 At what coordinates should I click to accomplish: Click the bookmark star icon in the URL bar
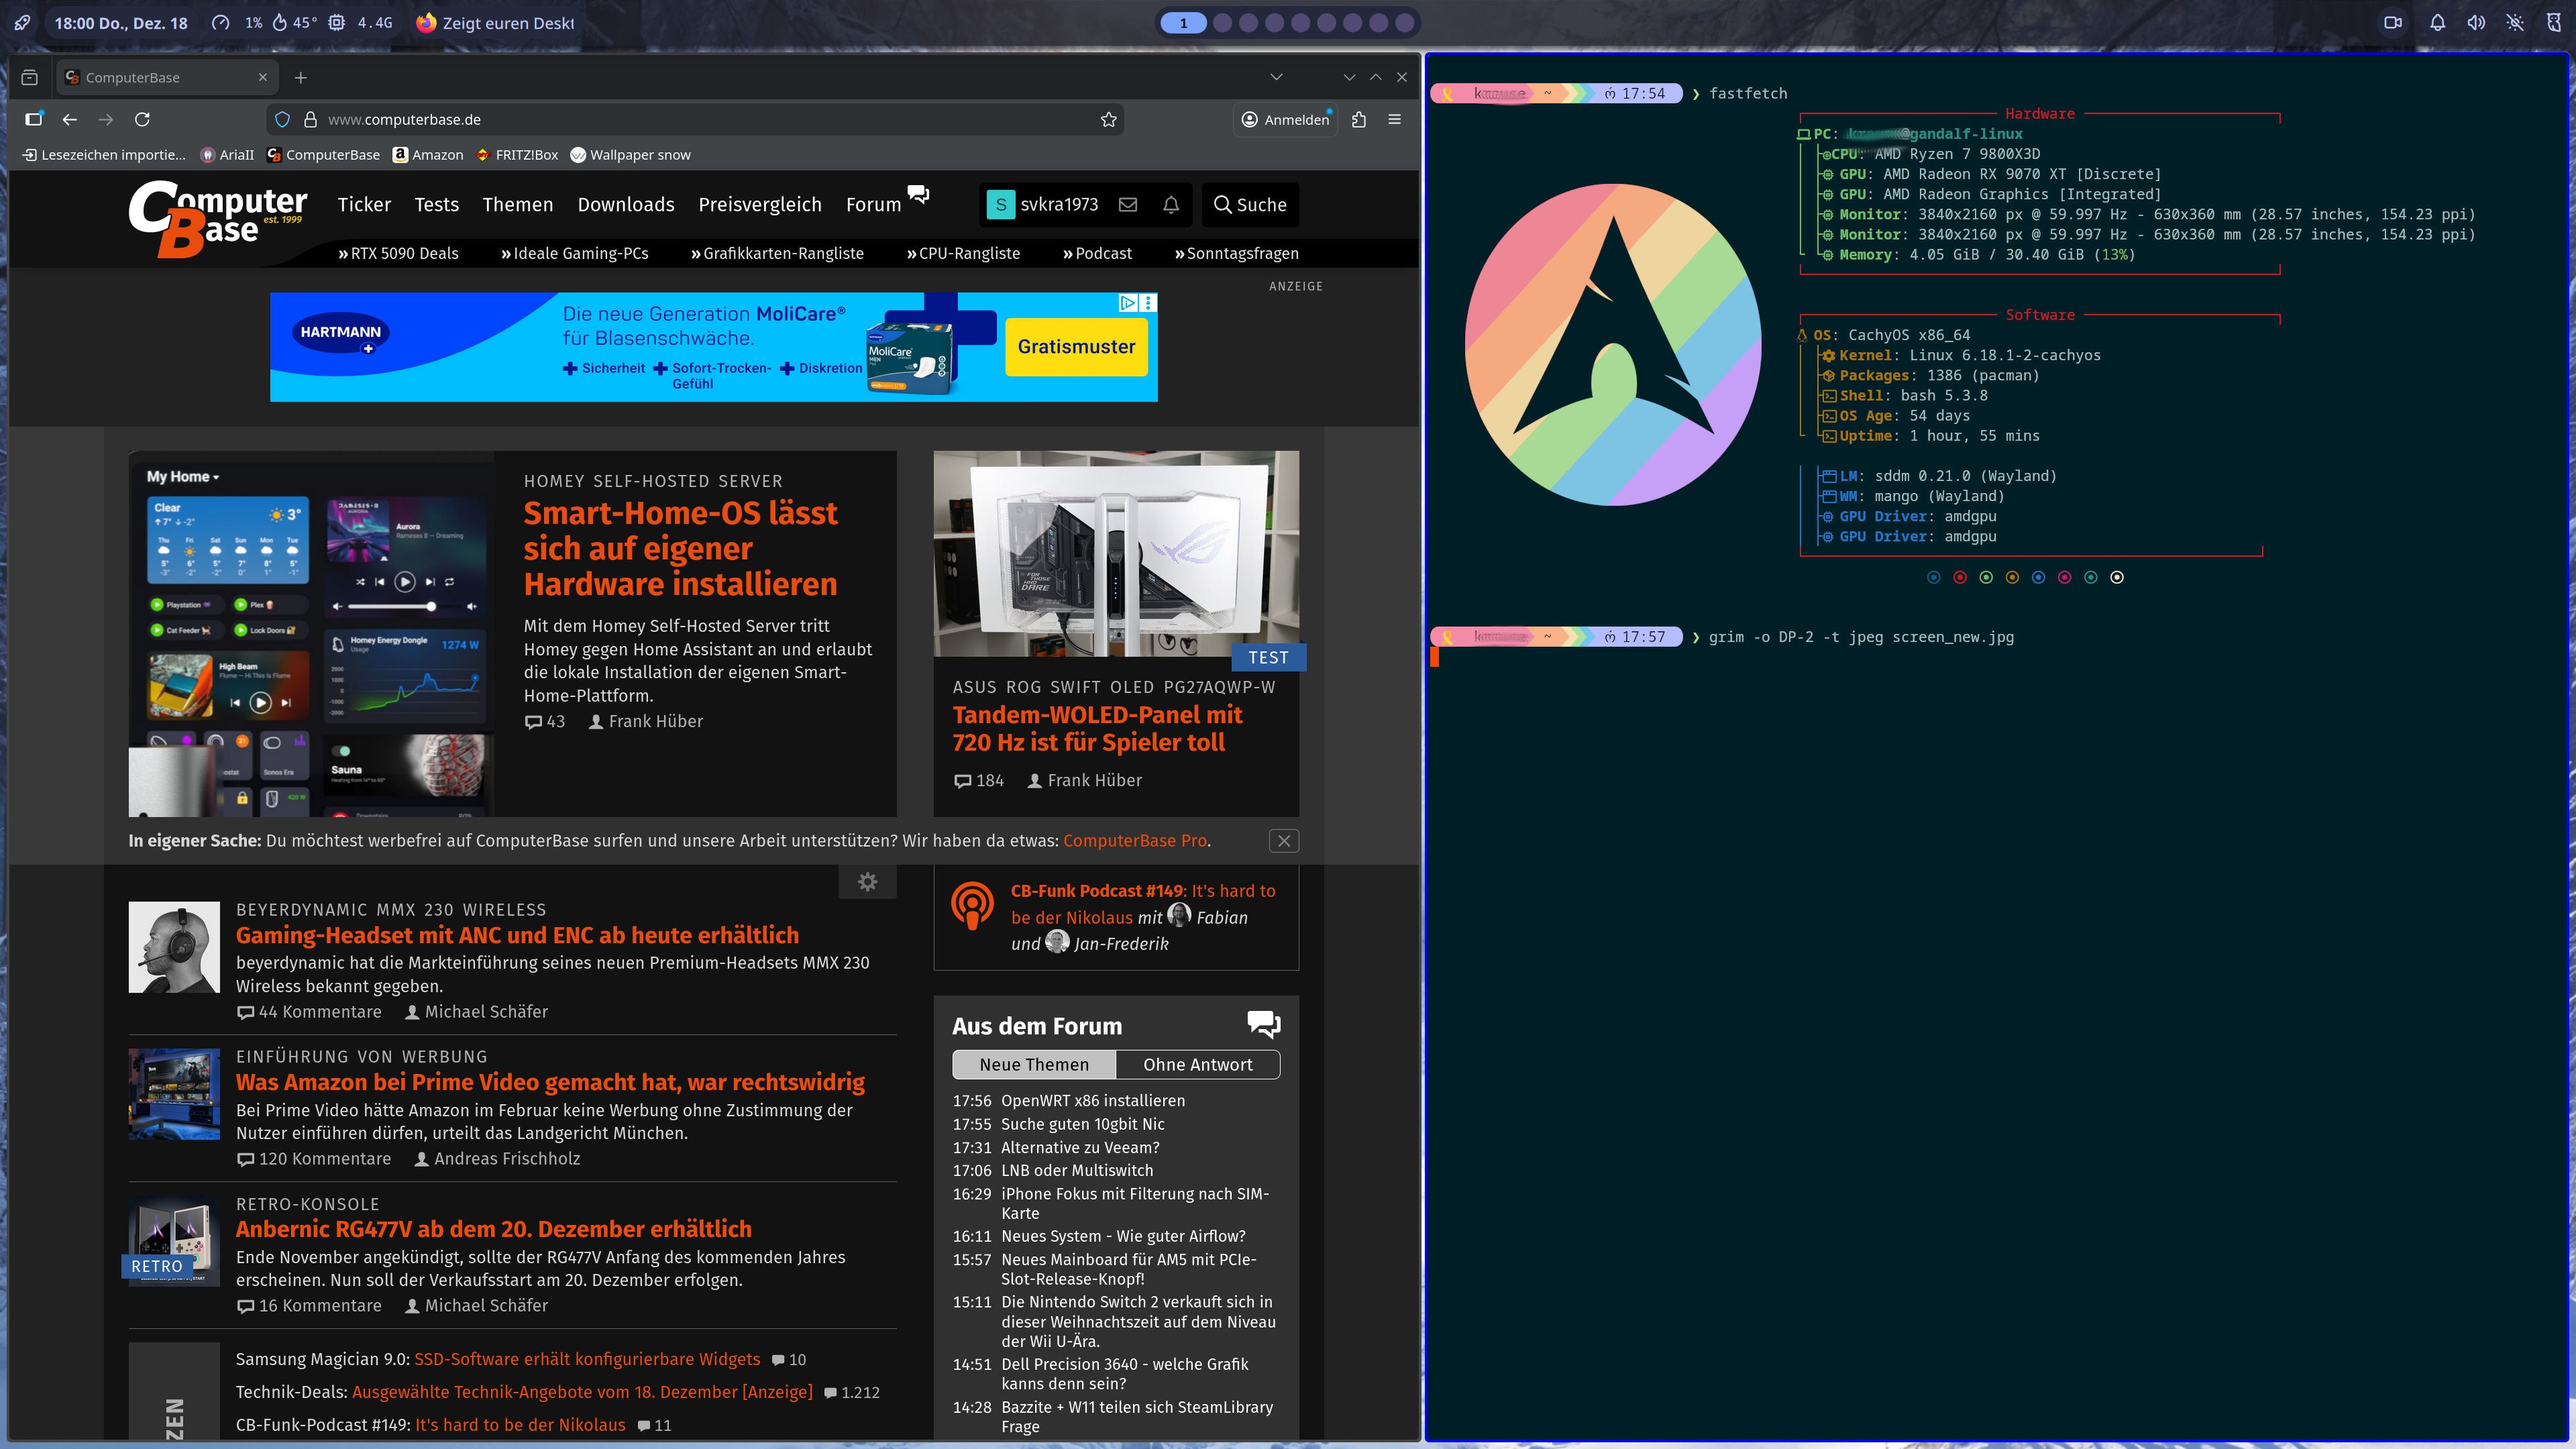tap(1108, 120)
